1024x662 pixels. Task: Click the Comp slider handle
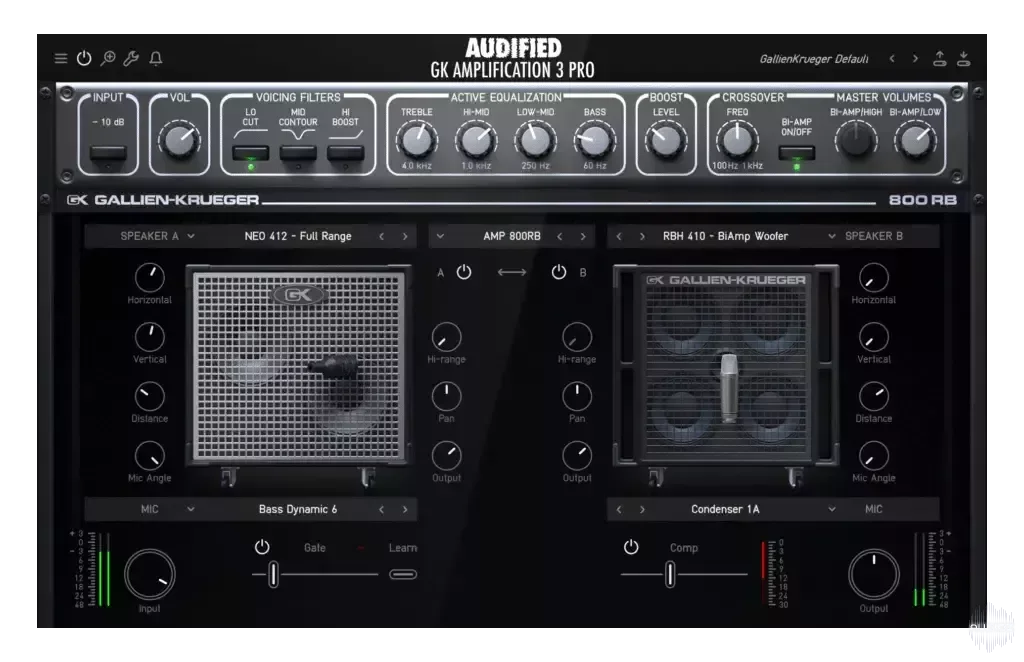click(x=670, y=575)
